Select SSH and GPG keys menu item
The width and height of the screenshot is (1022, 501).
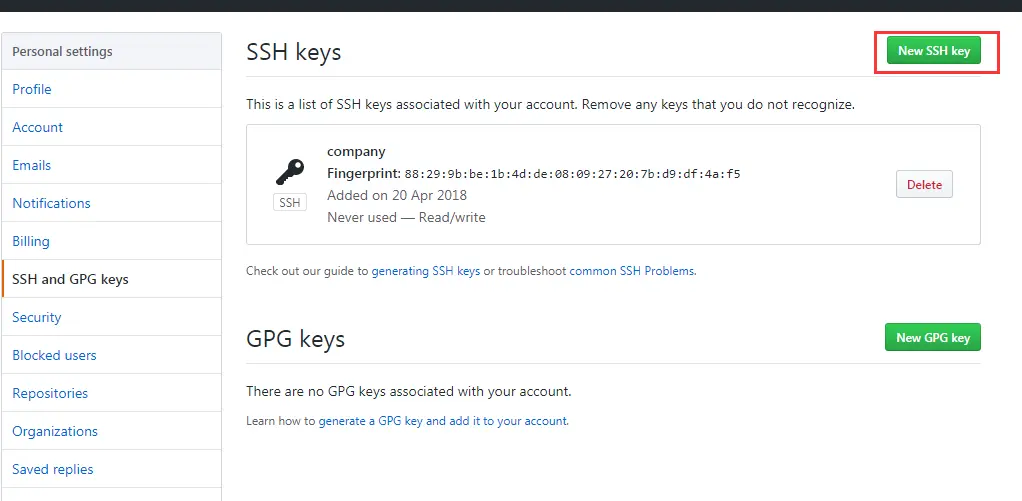click(x=70, y=279)
